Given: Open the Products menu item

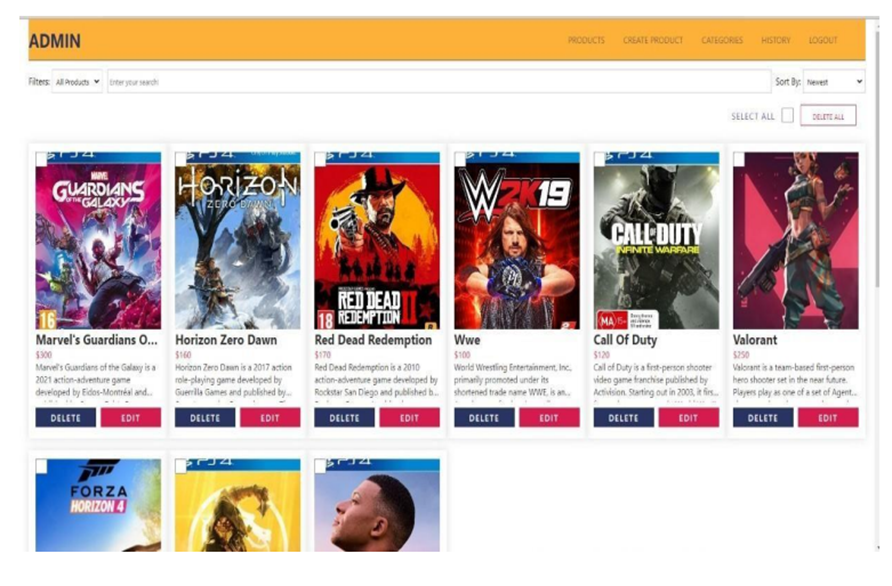Looking at the screenshot, I should click(x=586, y=40).
